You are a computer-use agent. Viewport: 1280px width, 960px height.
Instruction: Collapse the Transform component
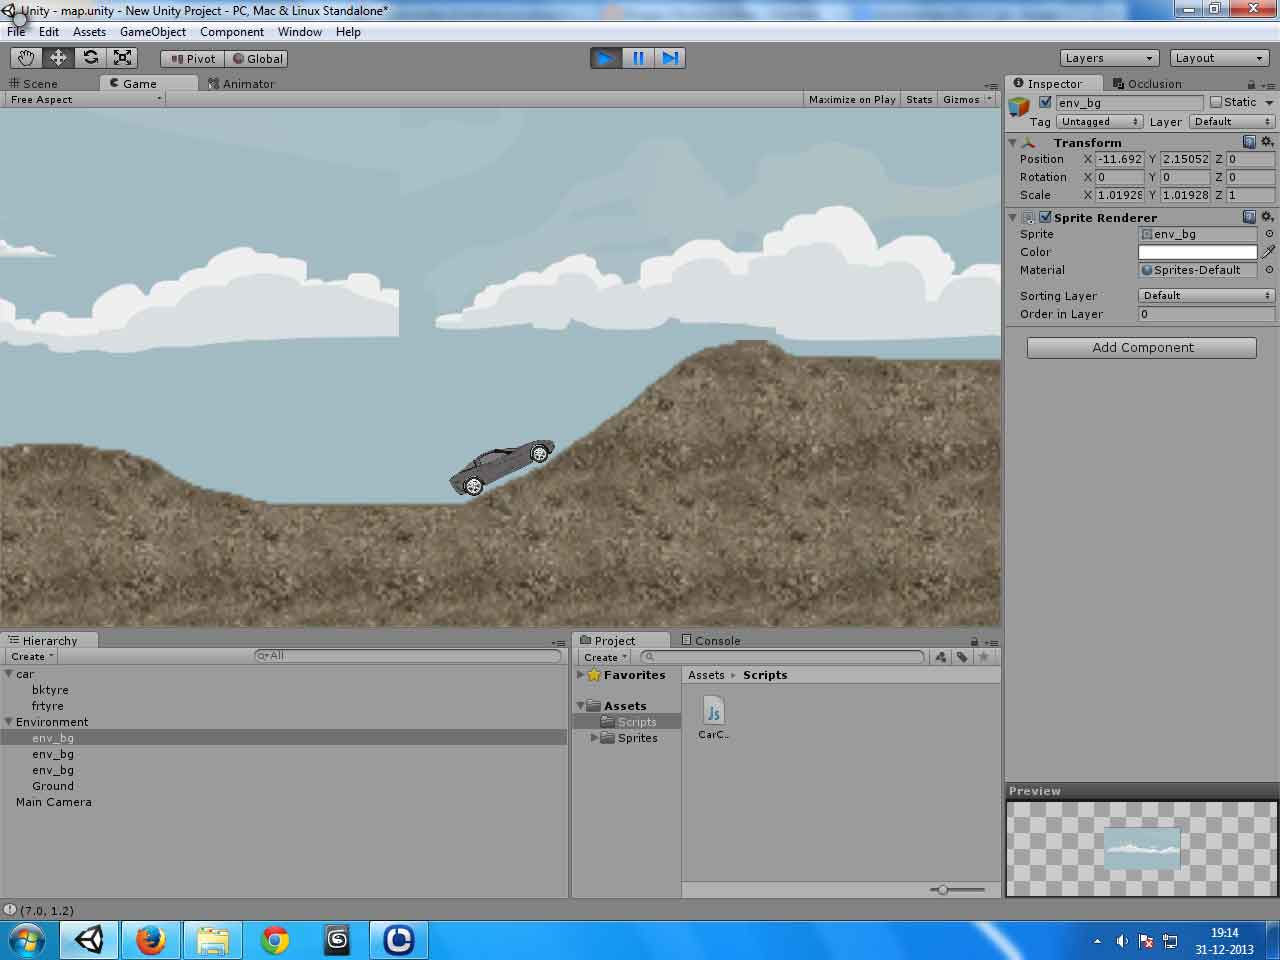tap(1012, 143)
